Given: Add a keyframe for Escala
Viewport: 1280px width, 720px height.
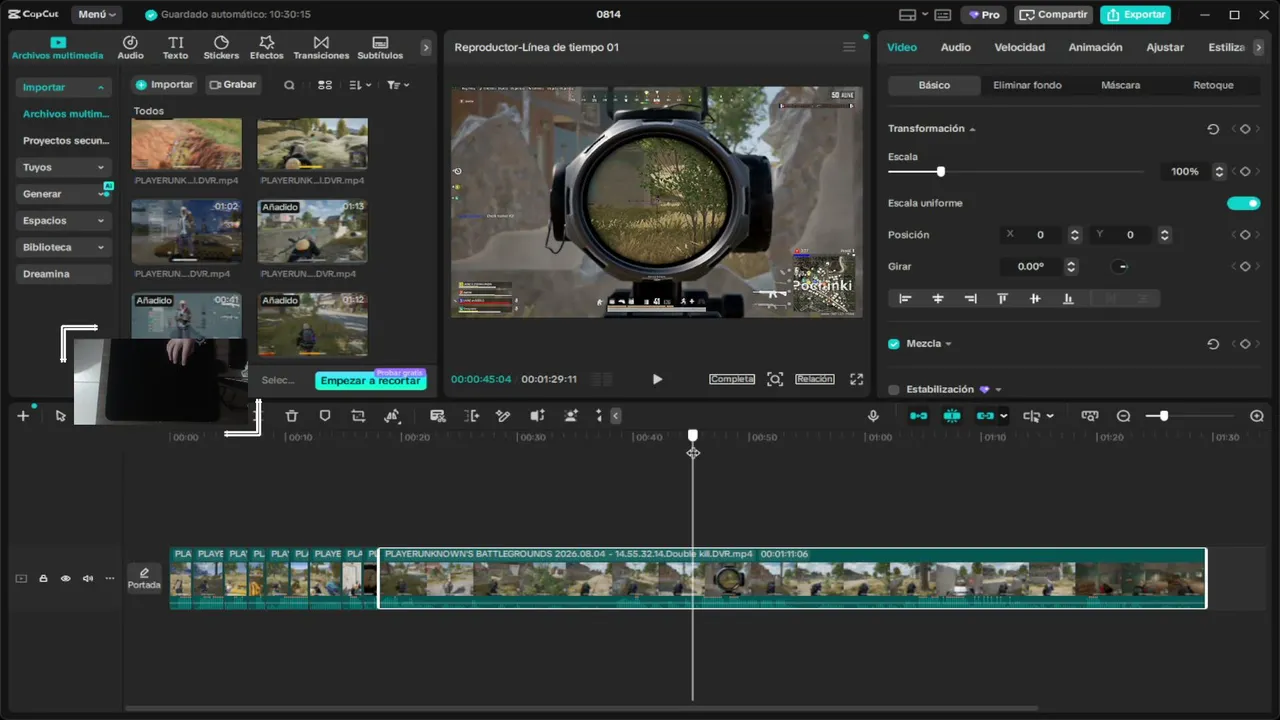Looking at the screenshot, I should (x=1245, y=172).
